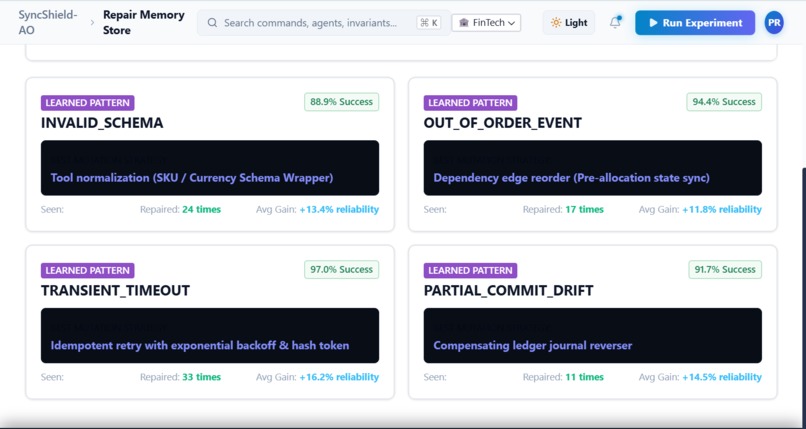Click +13.4% reliability gain
This screenshot has width=806, height=429.
(x=339, y=210)
